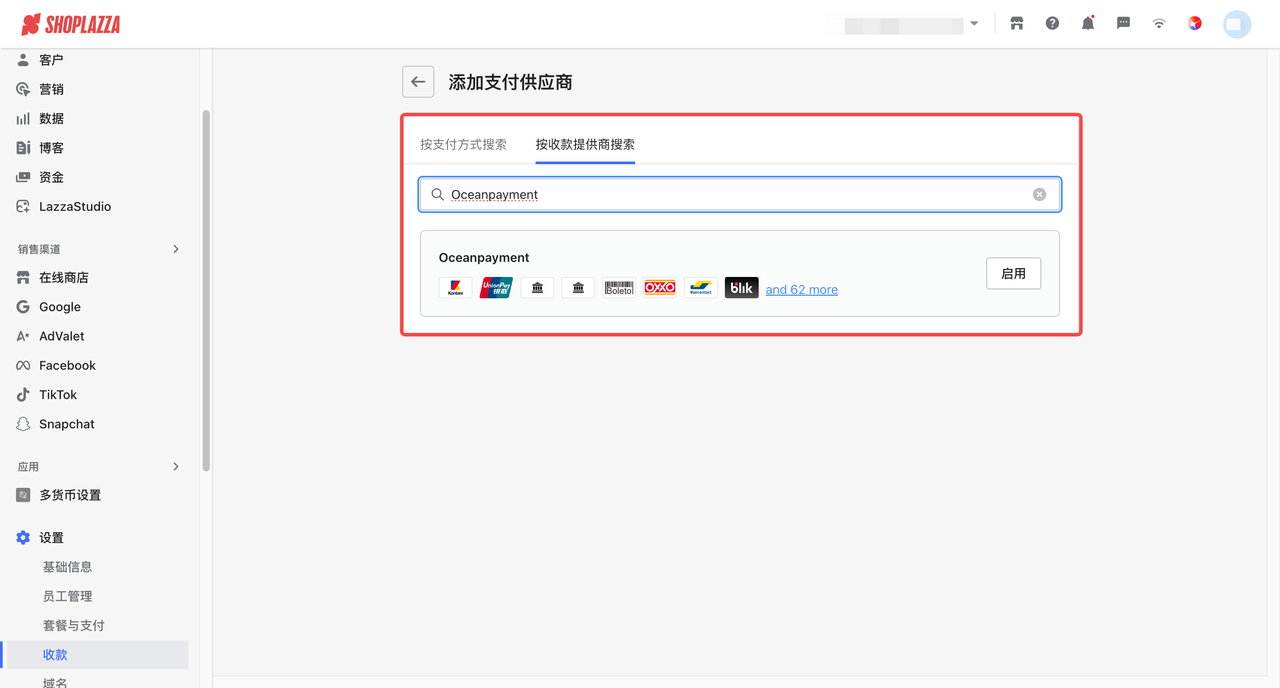Click the UnionPay payment logo
Screen dimensions: 1280x688
pos(497,288)
